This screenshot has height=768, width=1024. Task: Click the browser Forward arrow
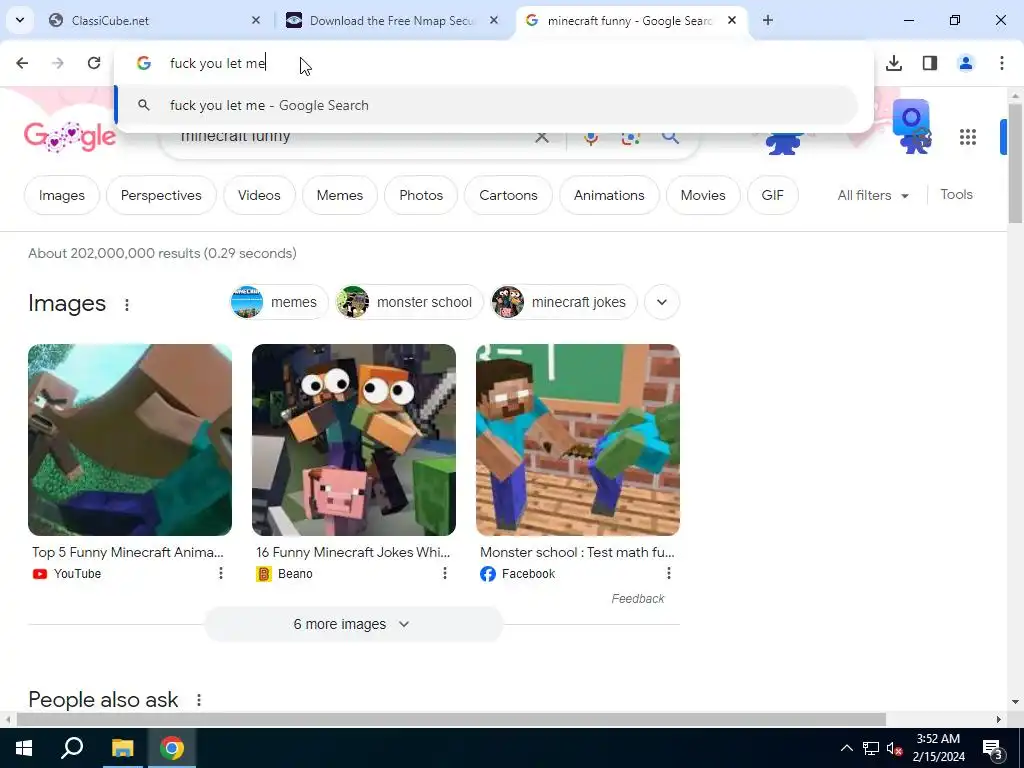coord(58,63)
